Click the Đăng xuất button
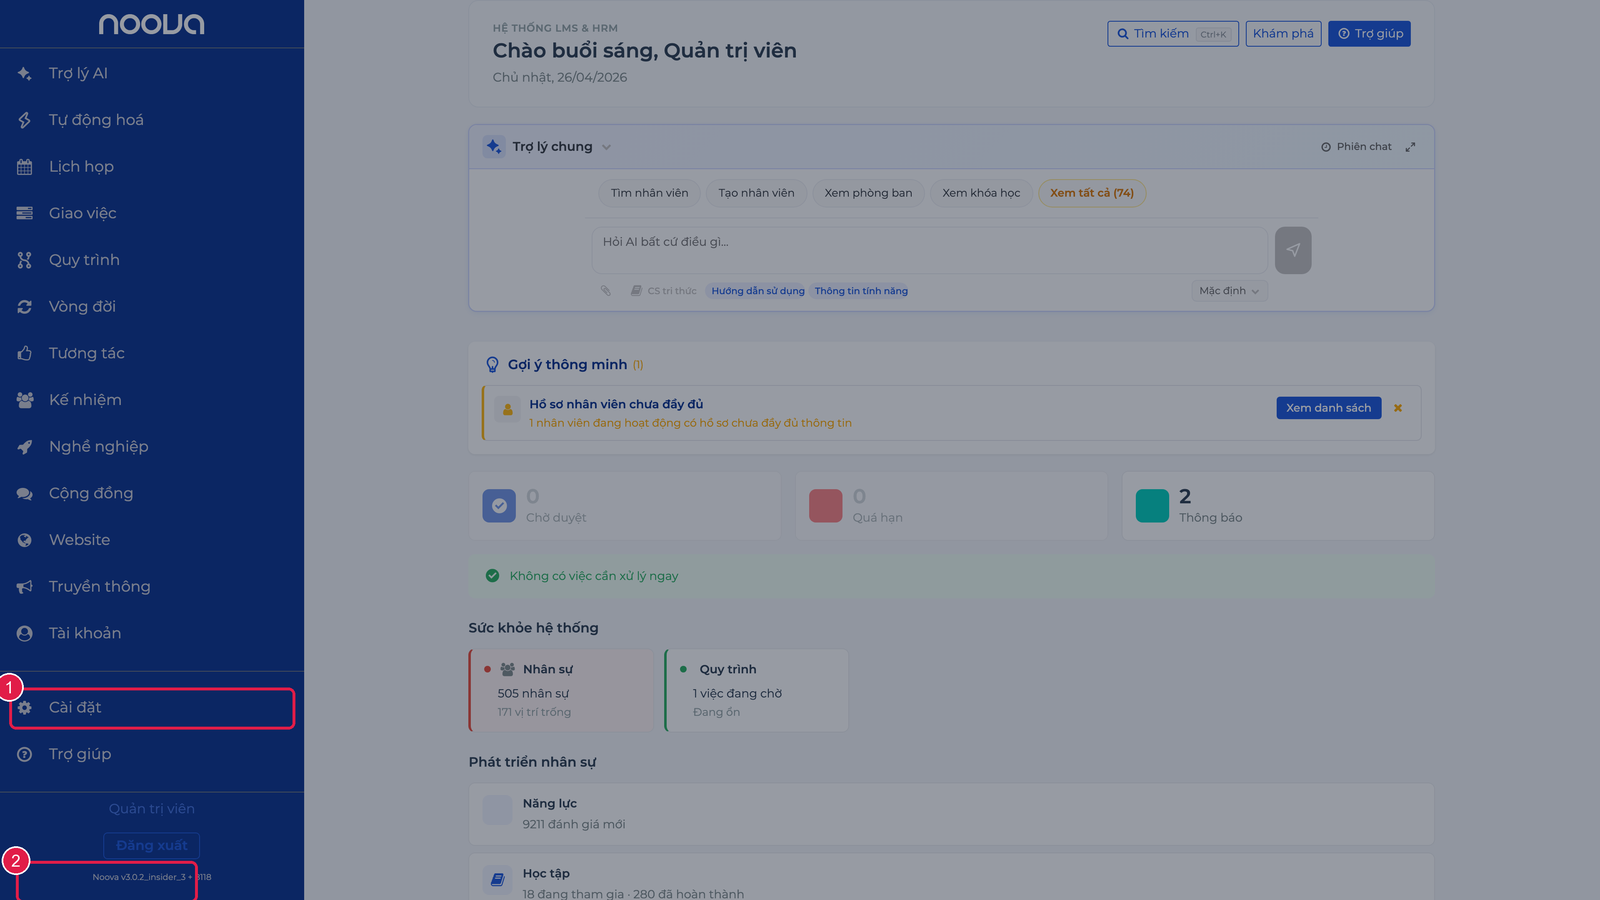 [x=152, y=845]
